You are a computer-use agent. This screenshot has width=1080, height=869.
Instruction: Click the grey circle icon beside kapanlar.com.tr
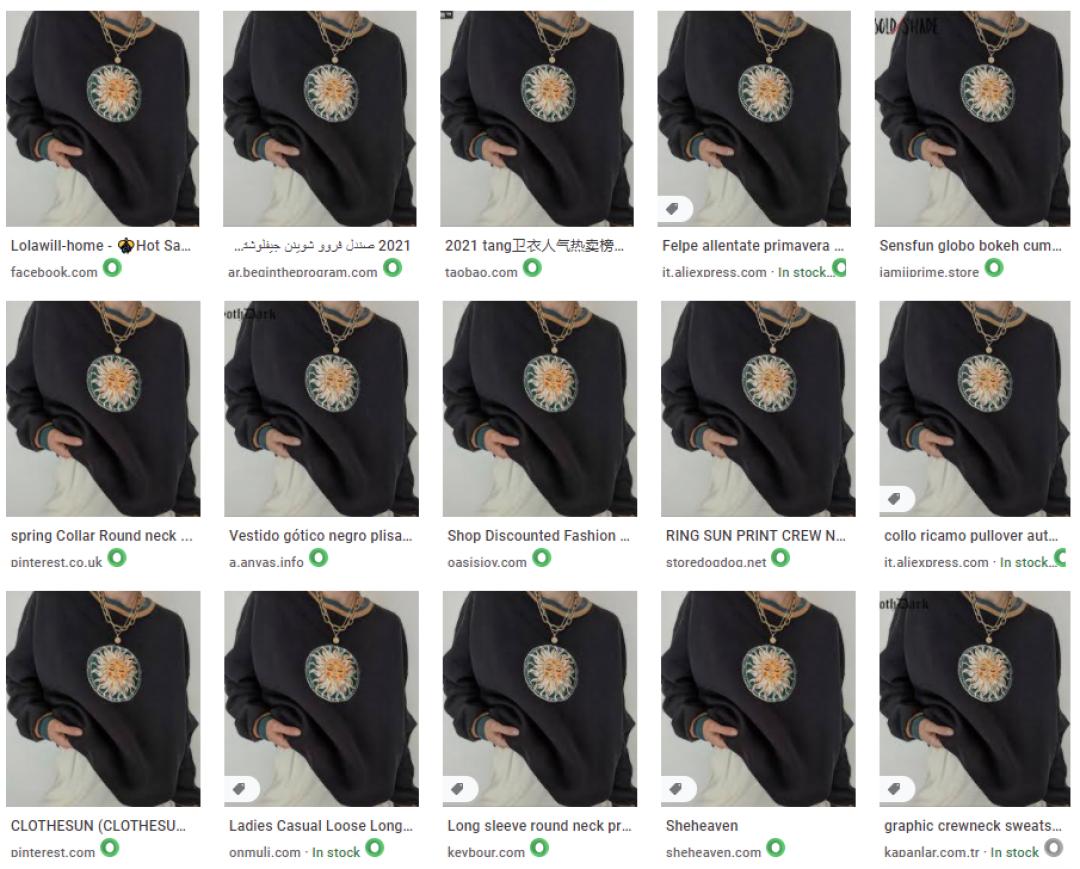pos(1054,847)
